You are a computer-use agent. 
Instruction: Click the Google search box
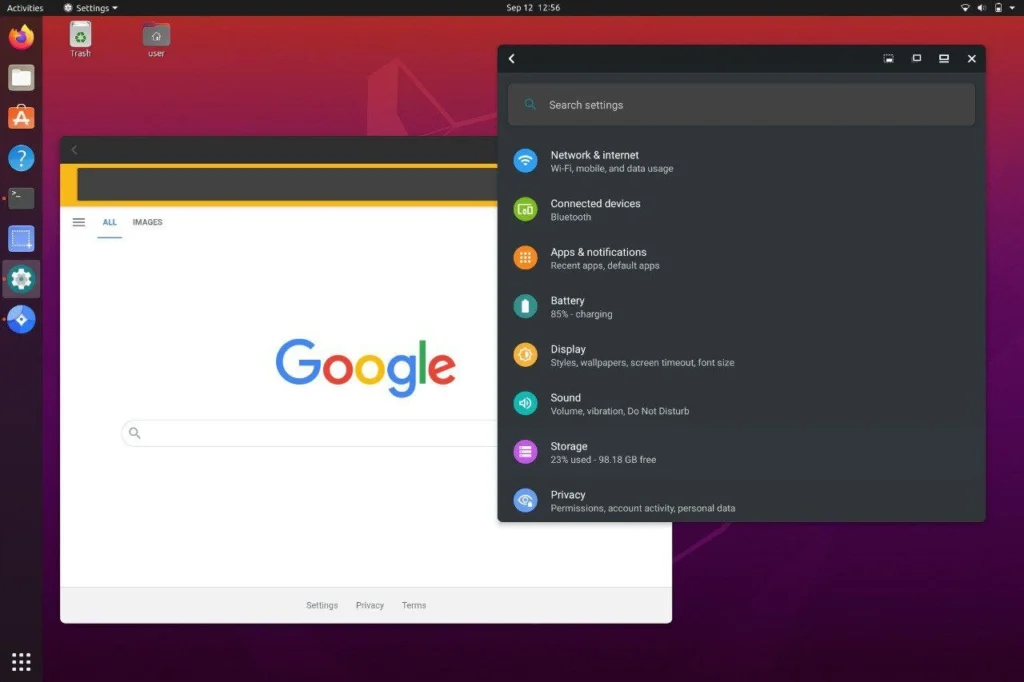click(x=310, y=433)
